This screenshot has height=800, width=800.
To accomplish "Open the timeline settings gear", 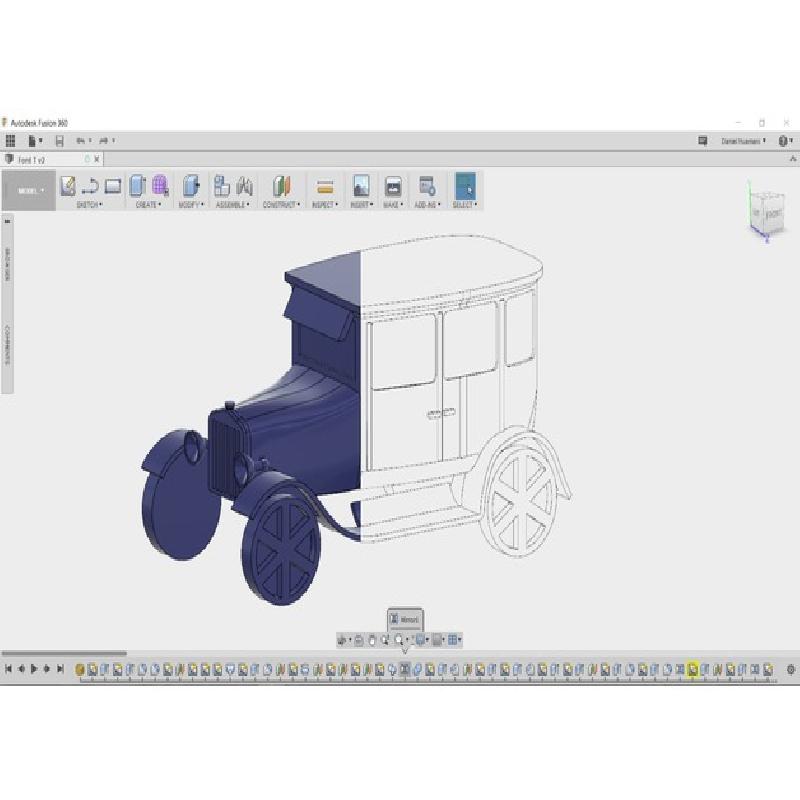I will (x=790, y=669).
